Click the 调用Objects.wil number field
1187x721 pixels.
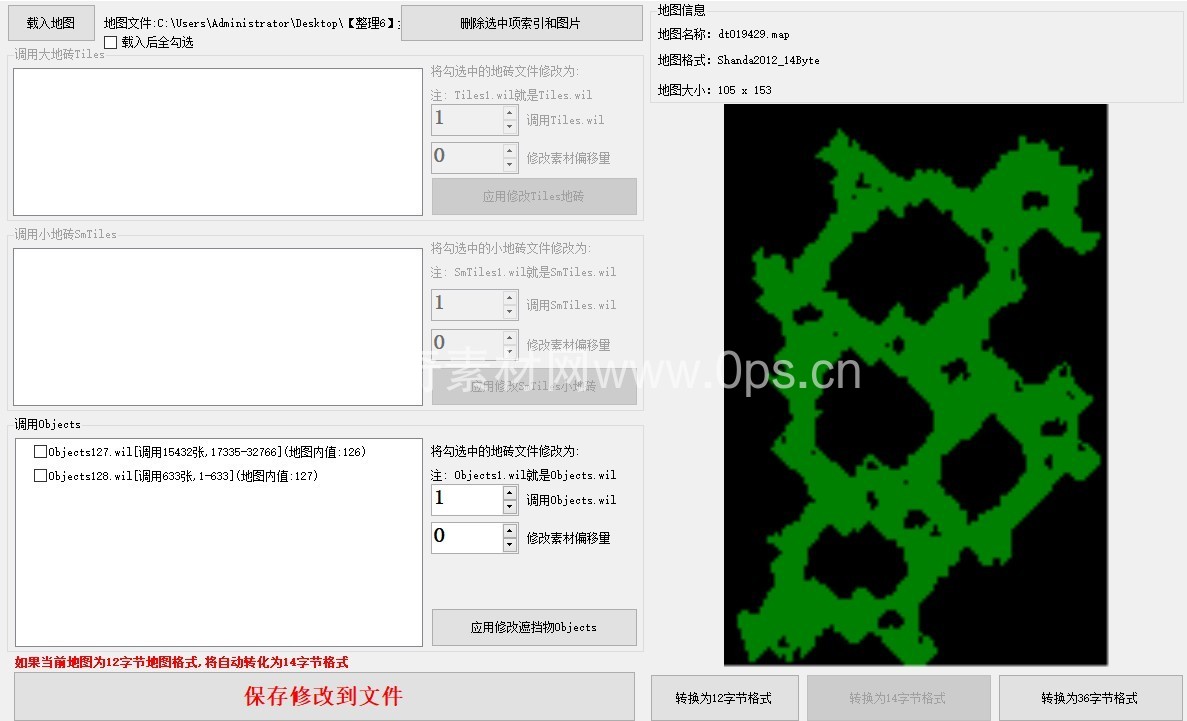click(x=466, y=500)
